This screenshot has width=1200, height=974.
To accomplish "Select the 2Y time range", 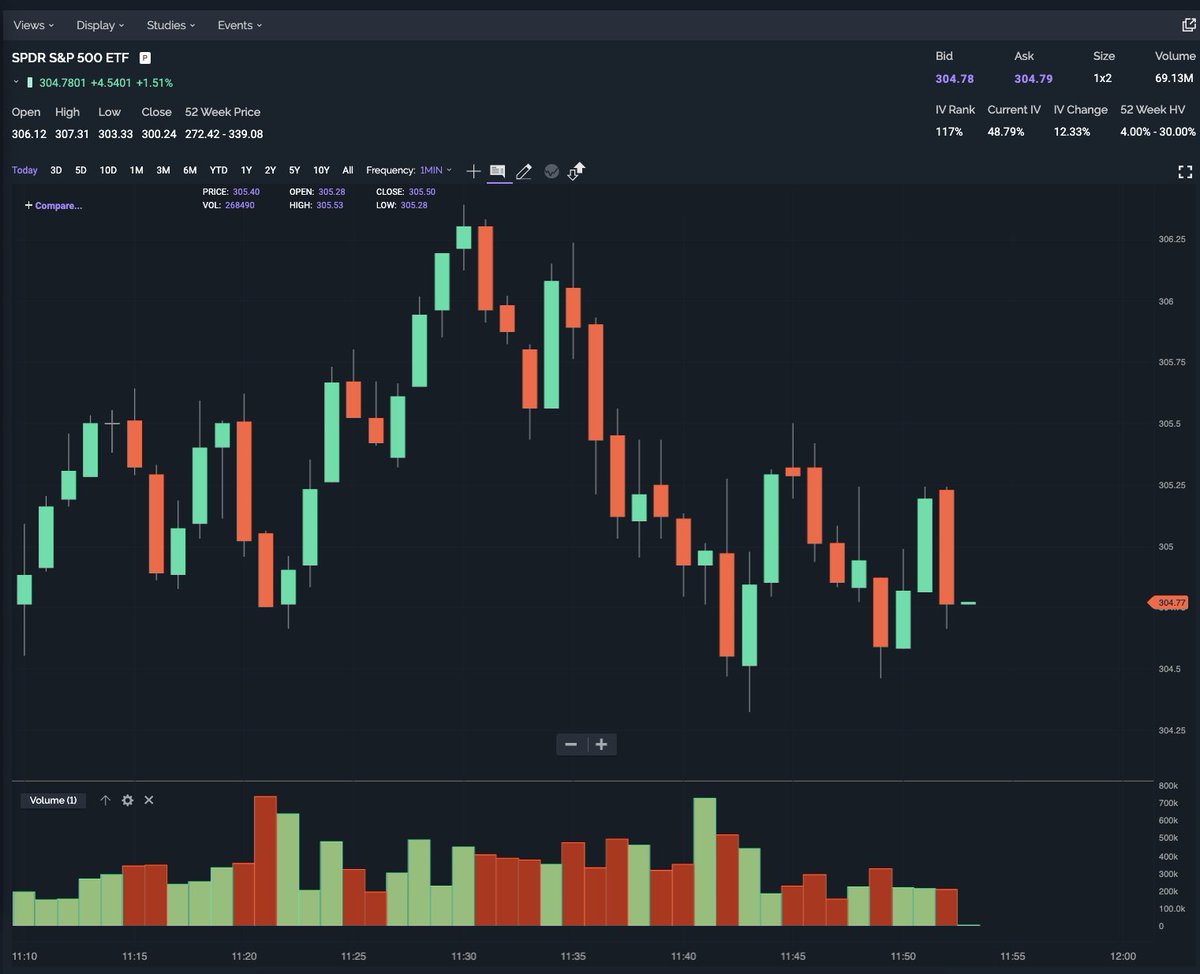I will [270, 171].
